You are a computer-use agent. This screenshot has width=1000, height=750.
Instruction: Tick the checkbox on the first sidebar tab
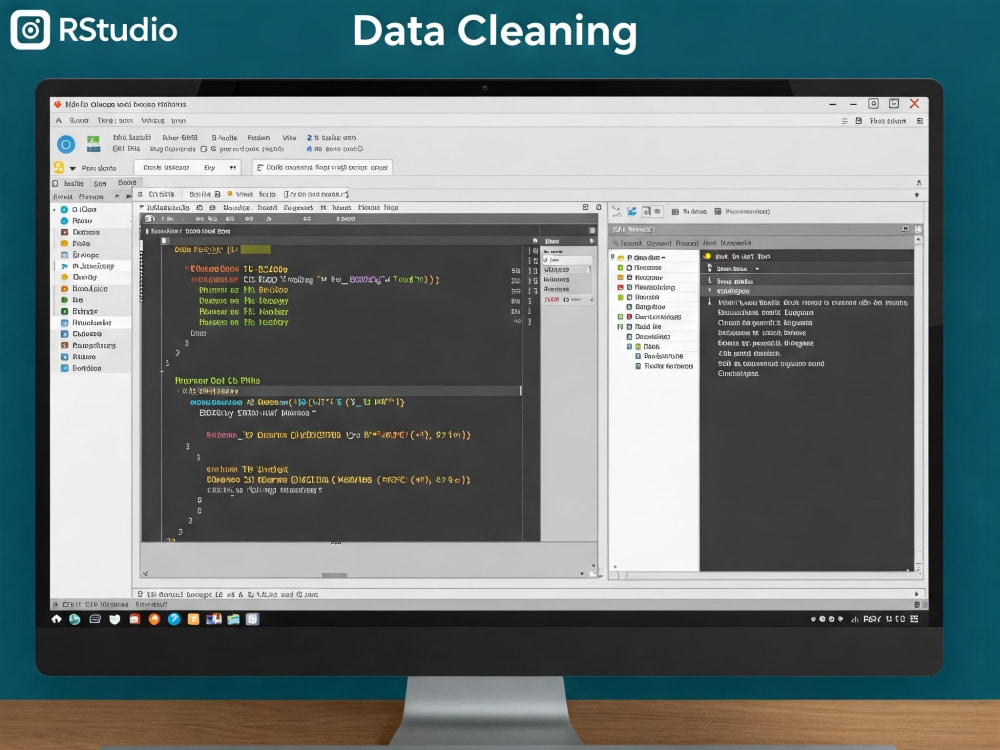tap(55, 183)
